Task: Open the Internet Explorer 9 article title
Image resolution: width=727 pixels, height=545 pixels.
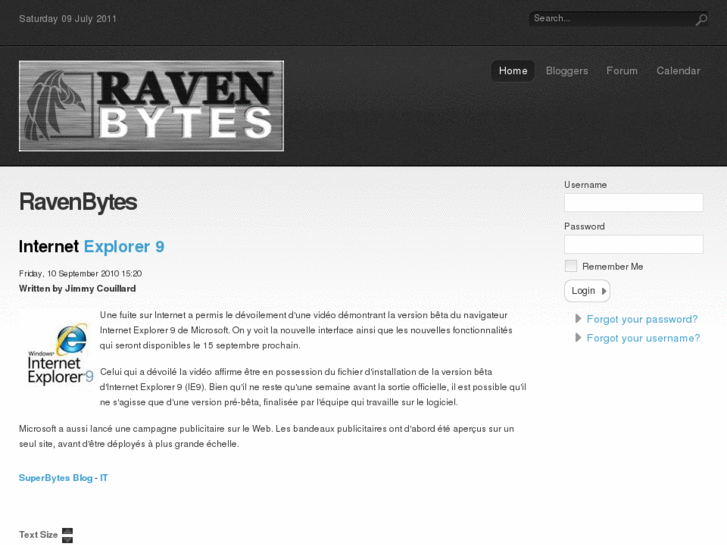Action: (91, 246)
